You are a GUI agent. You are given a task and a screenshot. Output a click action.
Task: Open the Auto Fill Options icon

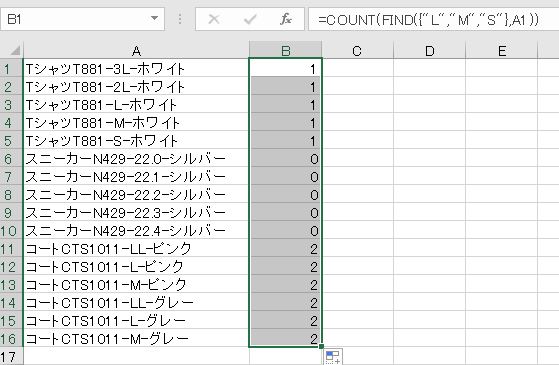(334, 357)
